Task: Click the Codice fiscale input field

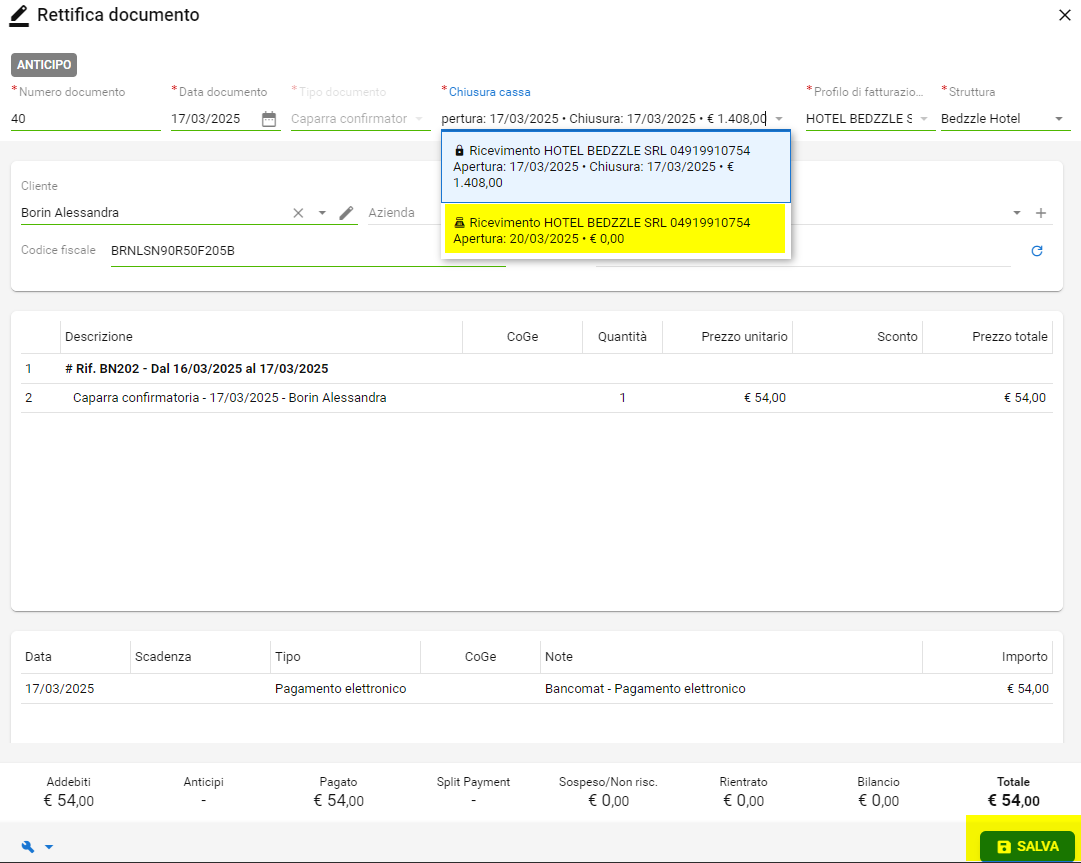Action: pos(307,251)
